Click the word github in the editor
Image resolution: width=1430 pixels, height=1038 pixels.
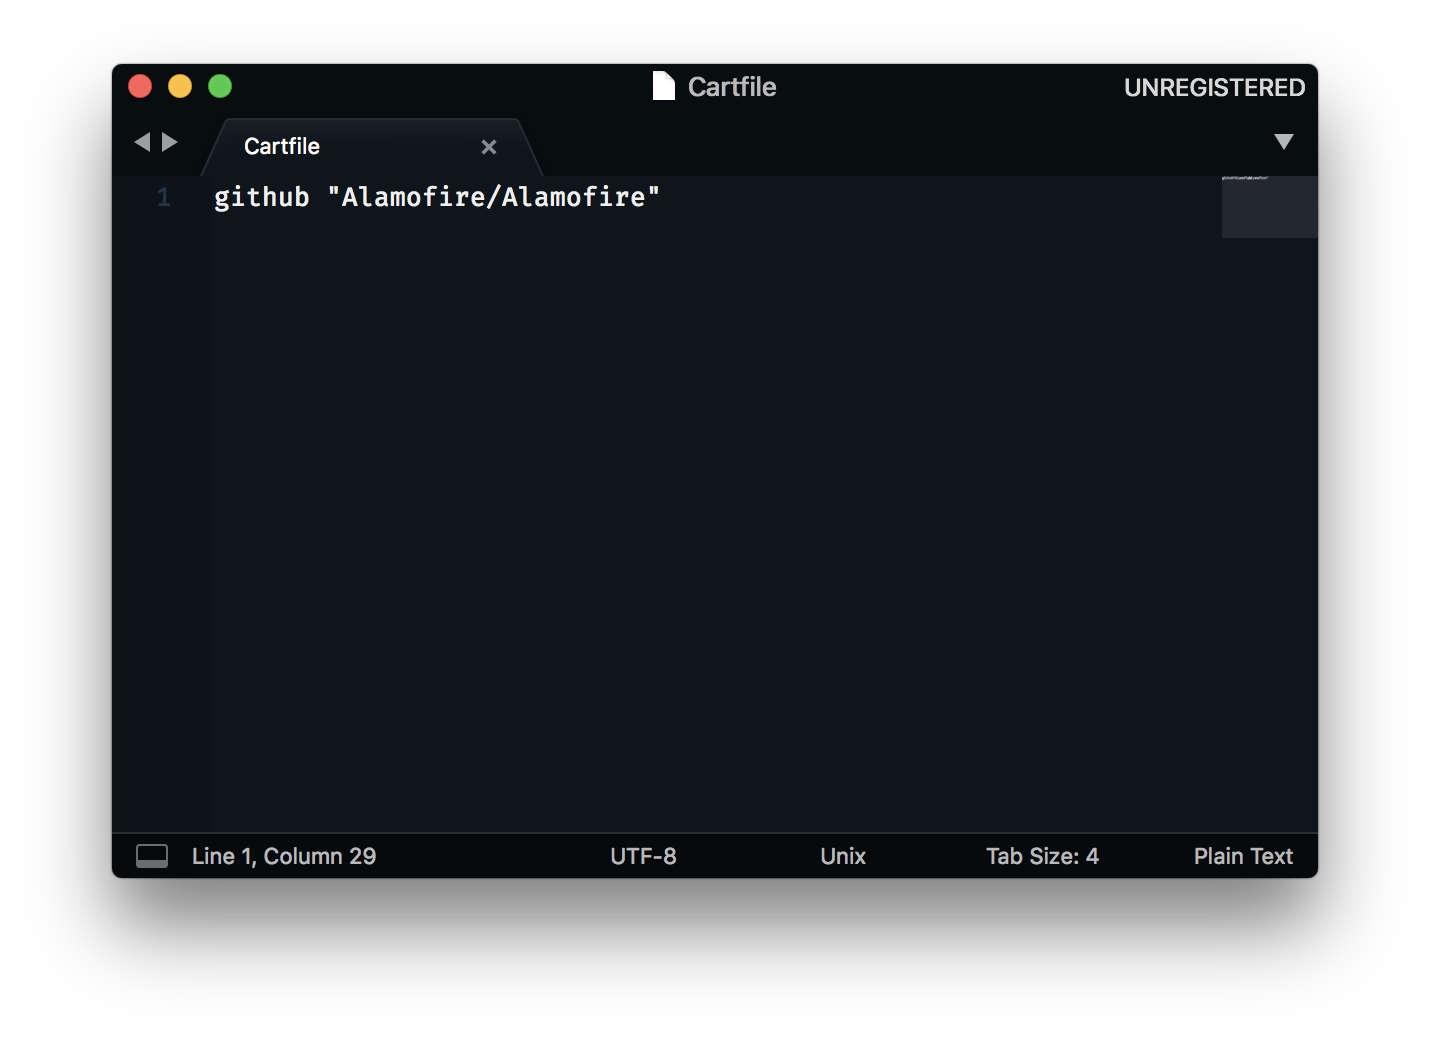click(262, 197)
